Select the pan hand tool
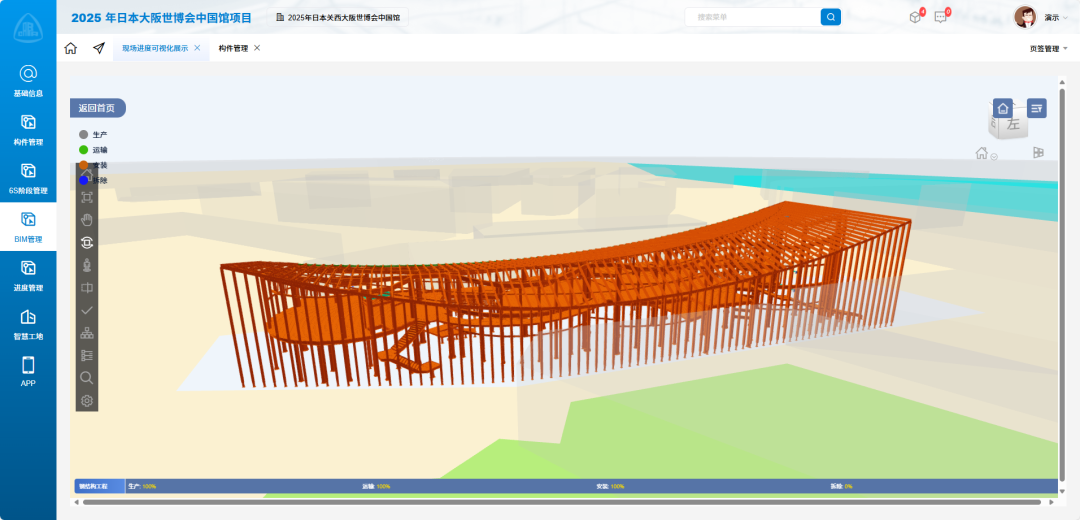The height and width of the screenshot is (520, 1080). click(x=87, y=220)
